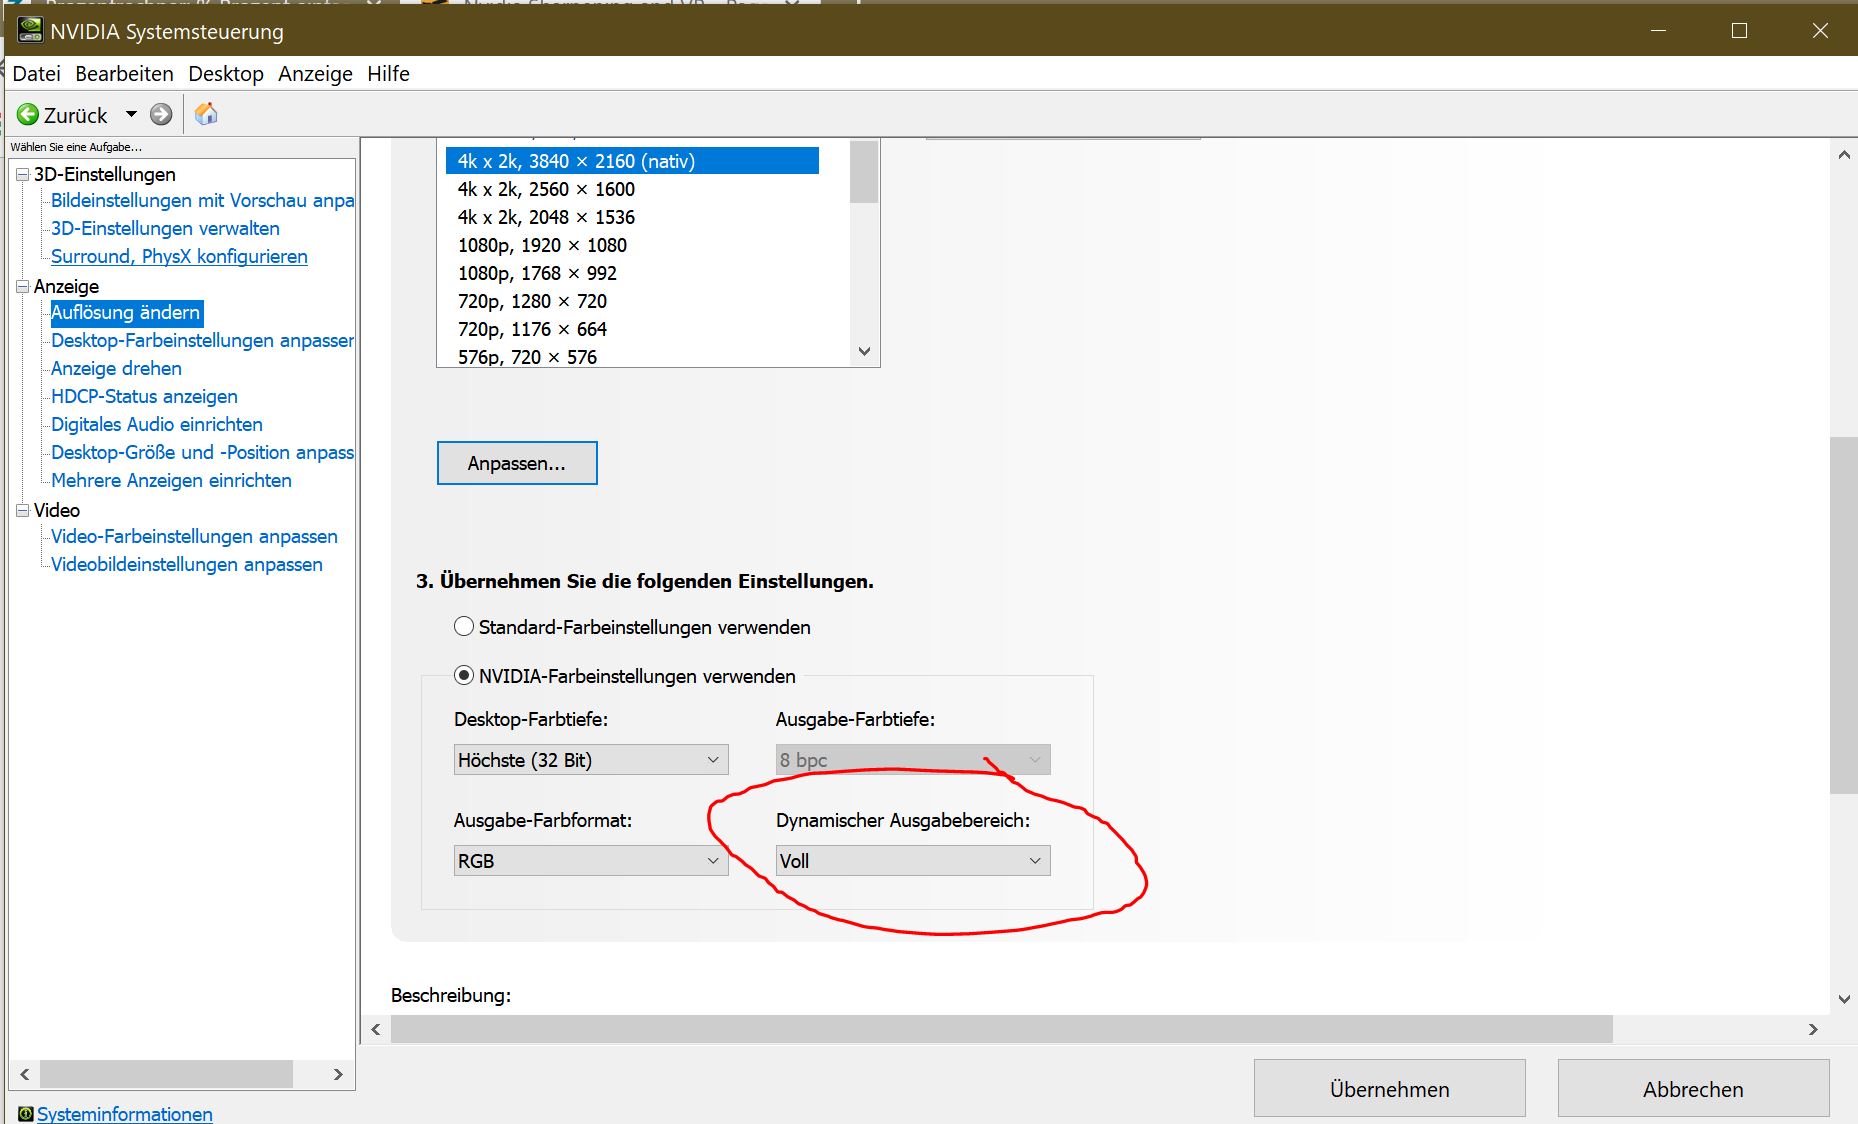Click resolution list scroll-down arrow
The image size is (1858, 1124).
[x=865, y=352]
